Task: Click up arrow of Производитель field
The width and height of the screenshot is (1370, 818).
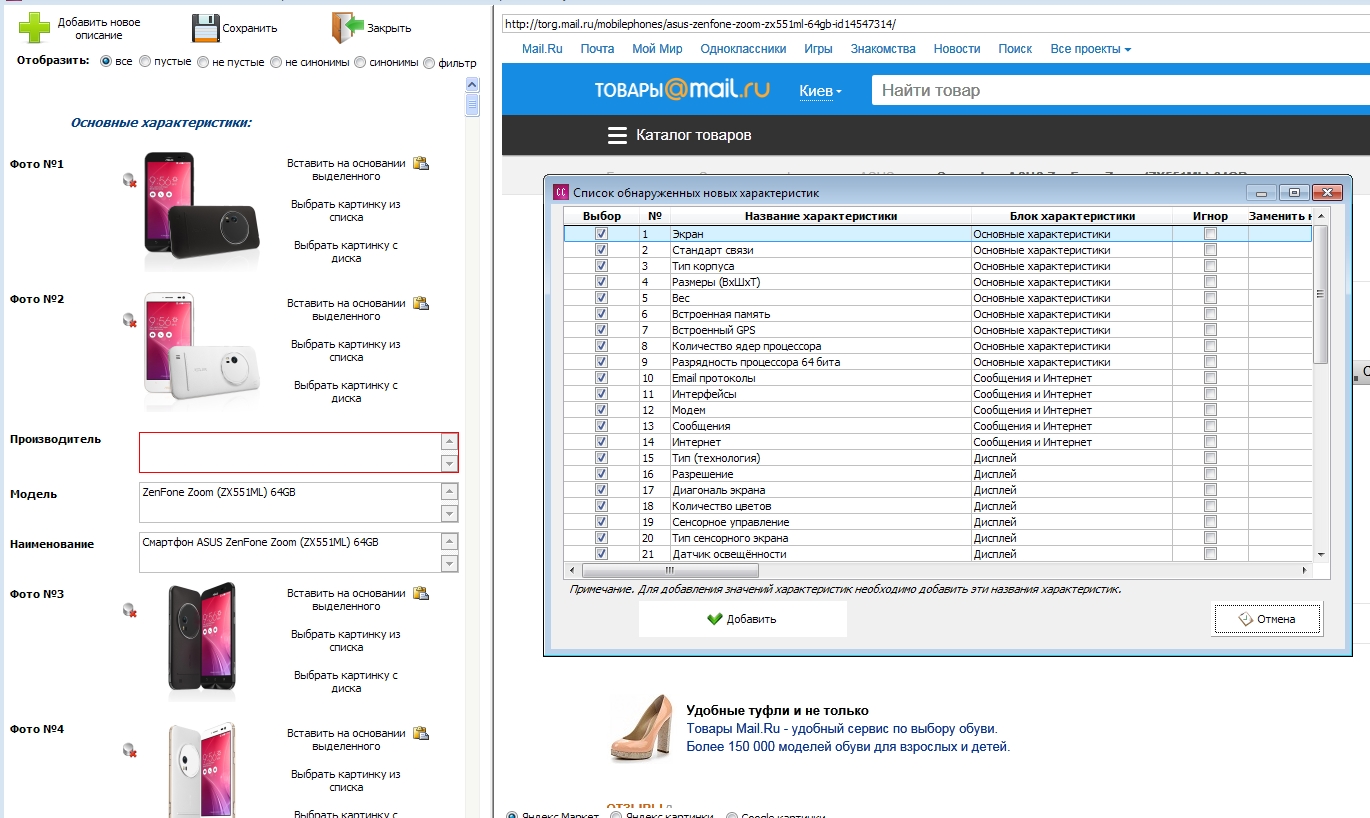Action: click(x=450, y=441)
